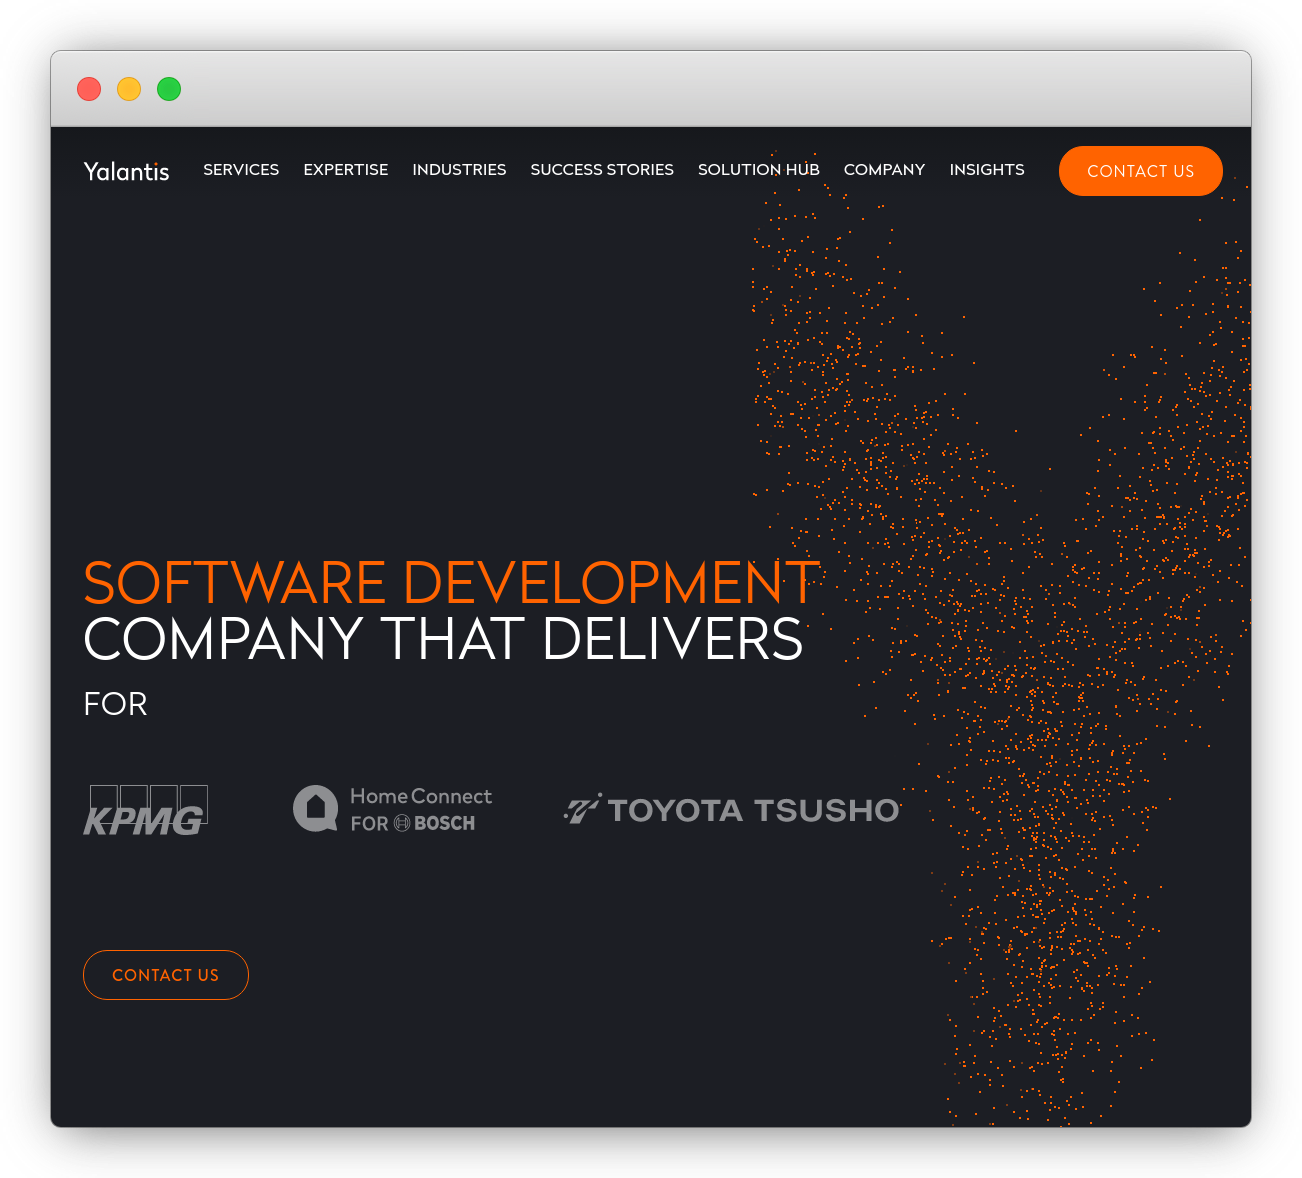This screenshot has width=1302, height=1178.
Task: Open the Expertise menu
Action: 345,170
